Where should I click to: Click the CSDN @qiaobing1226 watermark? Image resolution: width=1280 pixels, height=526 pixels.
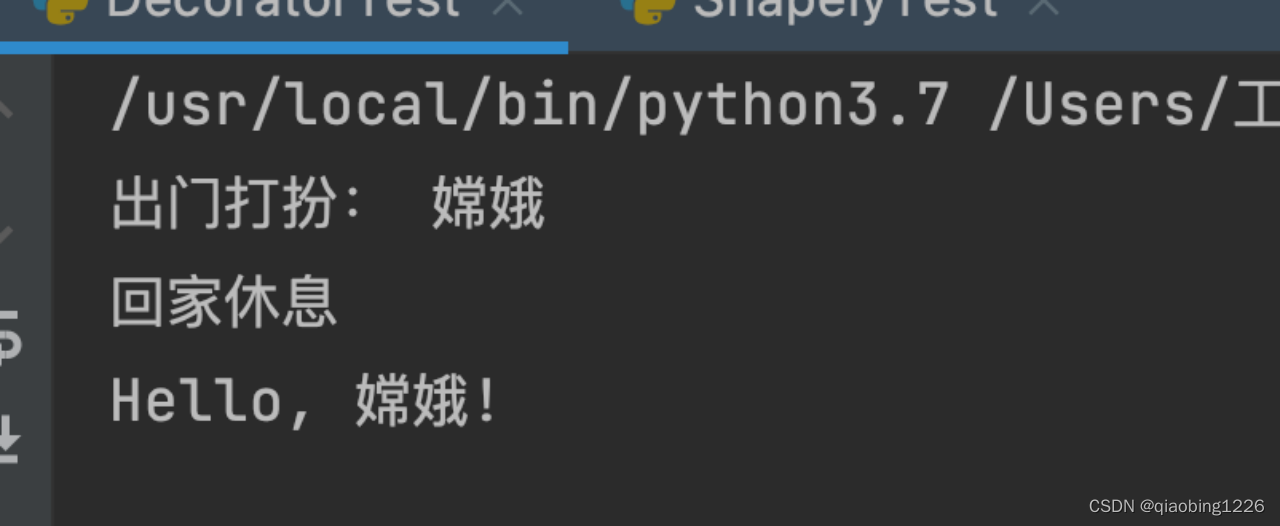pyautogui.click(x=1176, y=506)
